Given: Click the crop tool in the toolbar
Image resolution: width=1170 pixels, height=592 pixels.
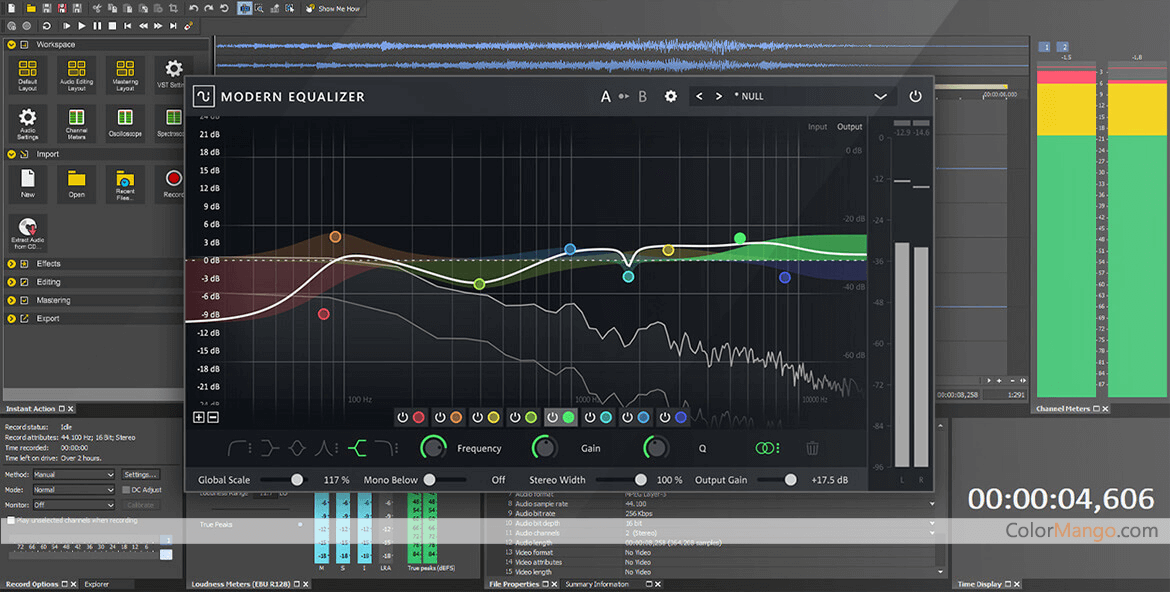Looking at the screenshot, I should pyautogui.click(x=173, y=8).
